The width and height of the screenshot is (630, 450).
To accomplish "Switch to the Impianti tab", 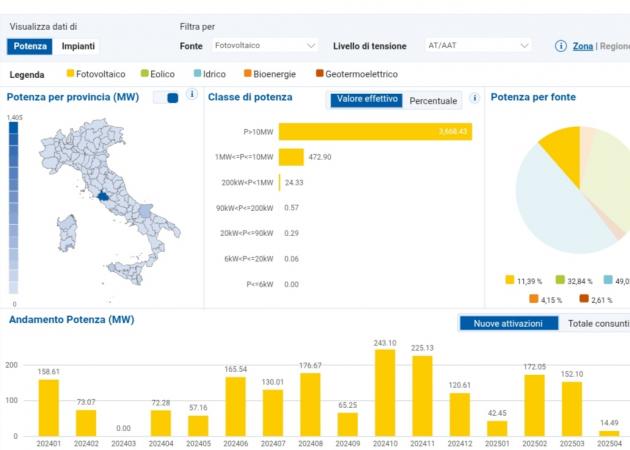I will [78, 46].
